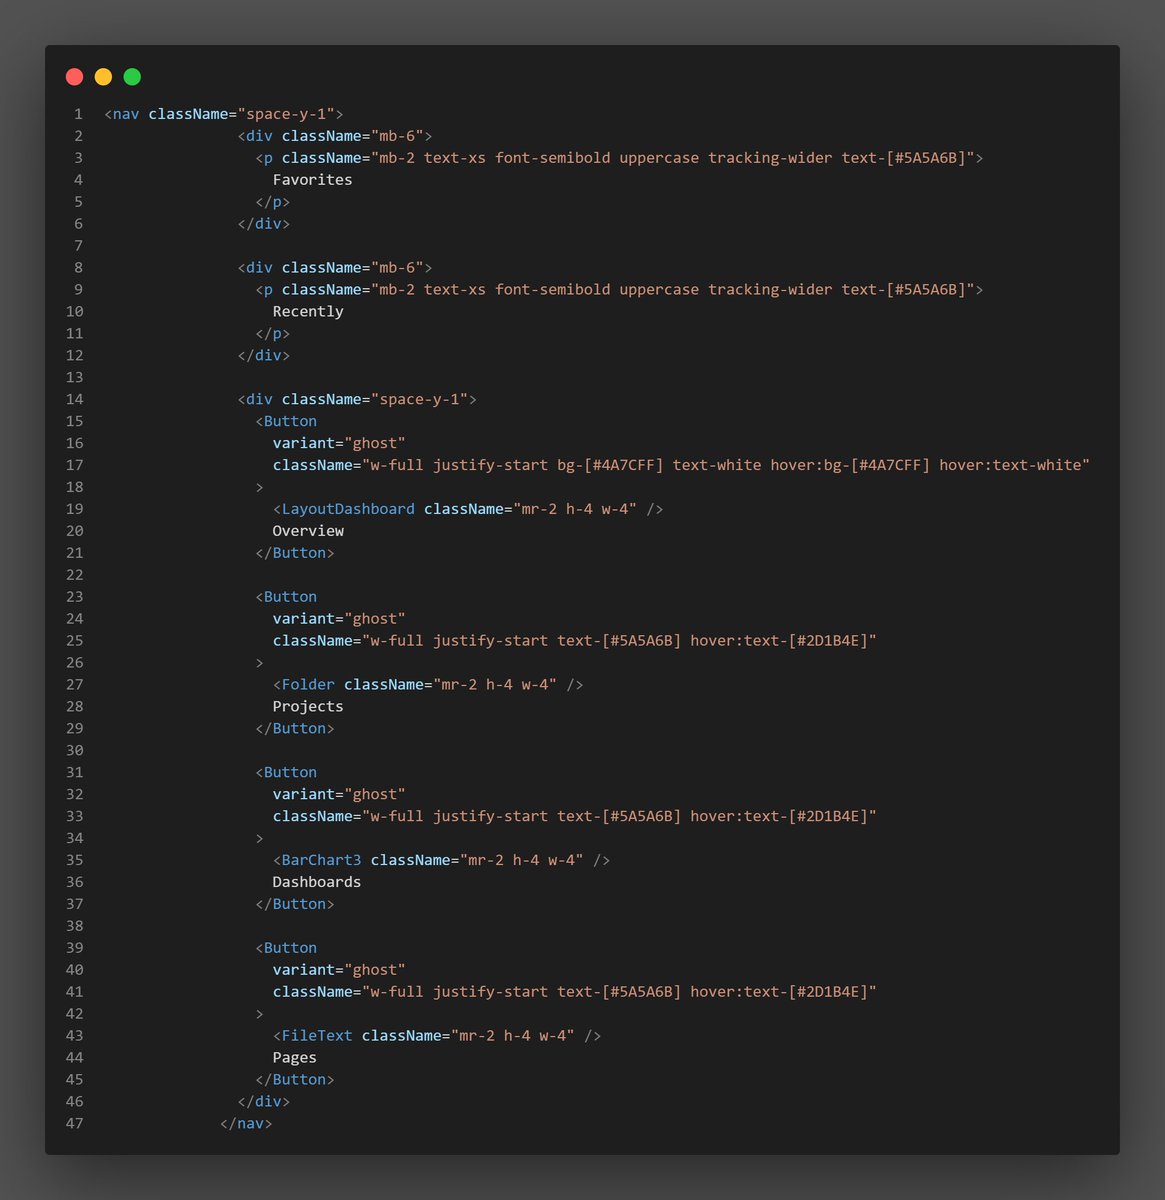Screen dimensions: 1165x1200
Task: Click line number 7 in the gutter
Action: [79, 246]
